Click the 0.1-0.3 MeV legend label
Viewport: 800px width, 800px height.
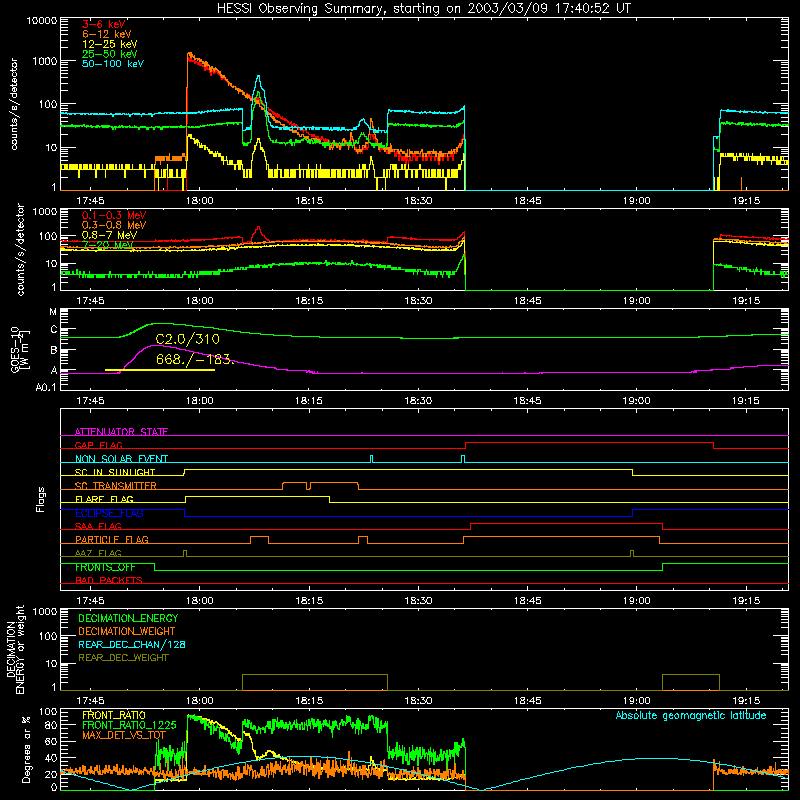(x=114, y=215)
